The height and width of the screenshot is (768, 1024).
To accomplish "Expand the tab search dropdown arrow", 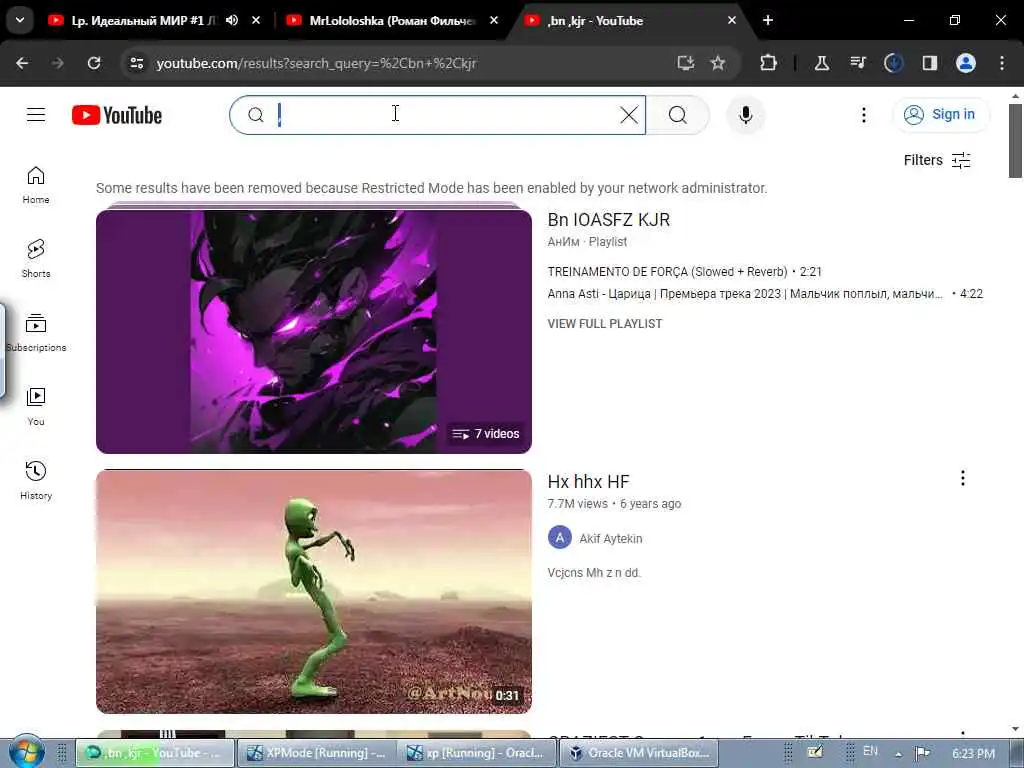I will (x=20, y=20).
